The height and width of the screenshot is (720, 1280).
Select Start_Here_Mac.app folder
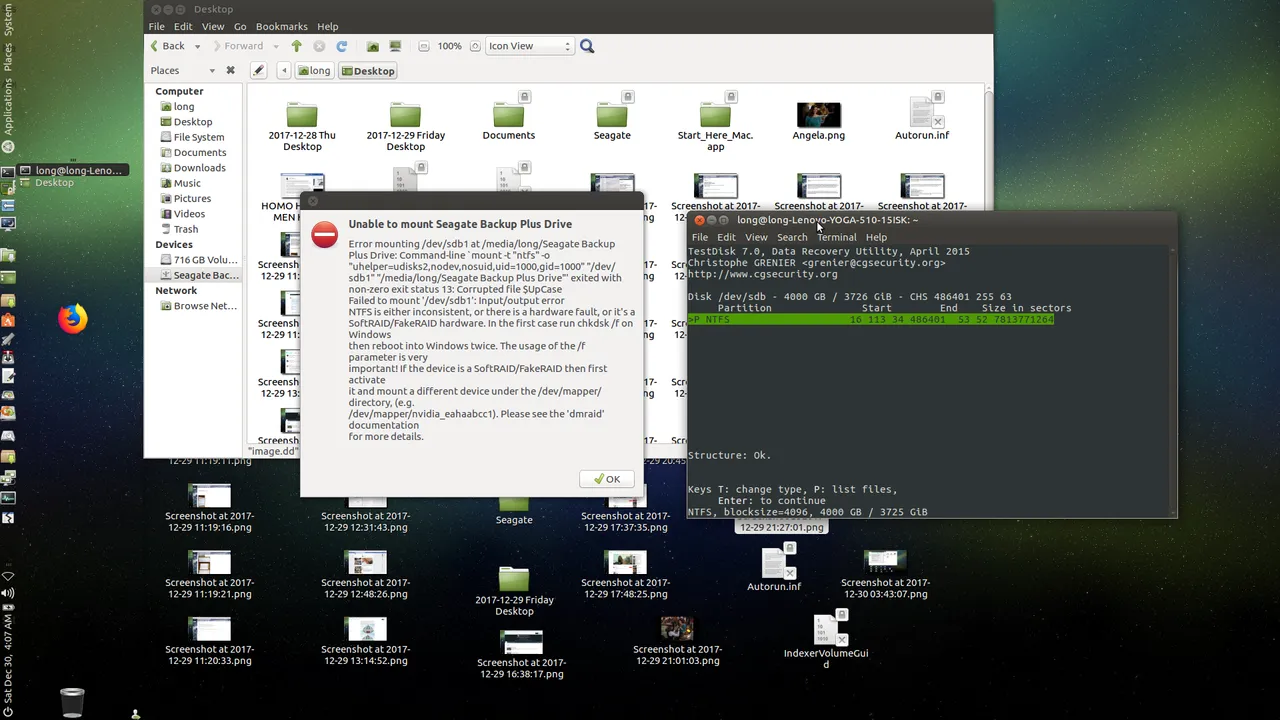click(715, 114)
